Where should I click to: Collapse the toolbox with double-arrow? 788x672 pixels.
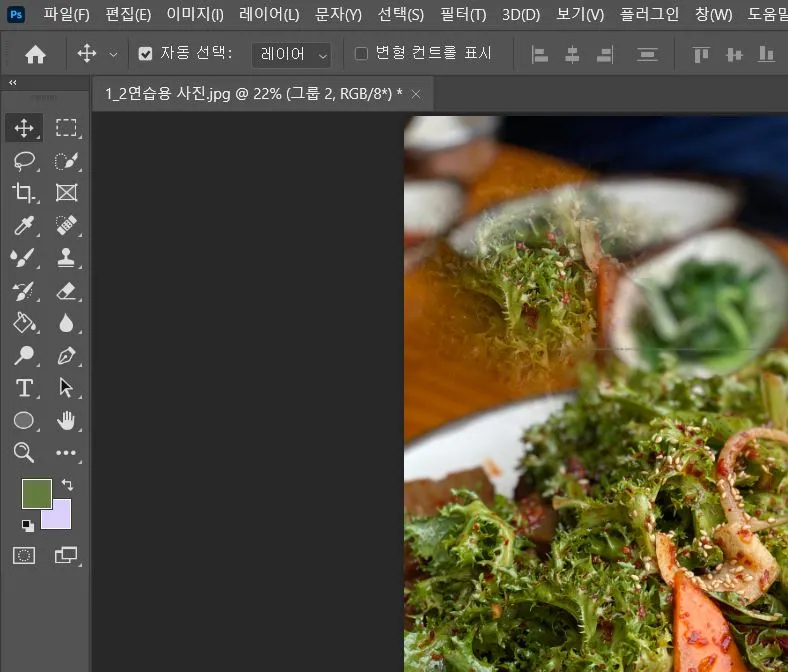(13, 82)
